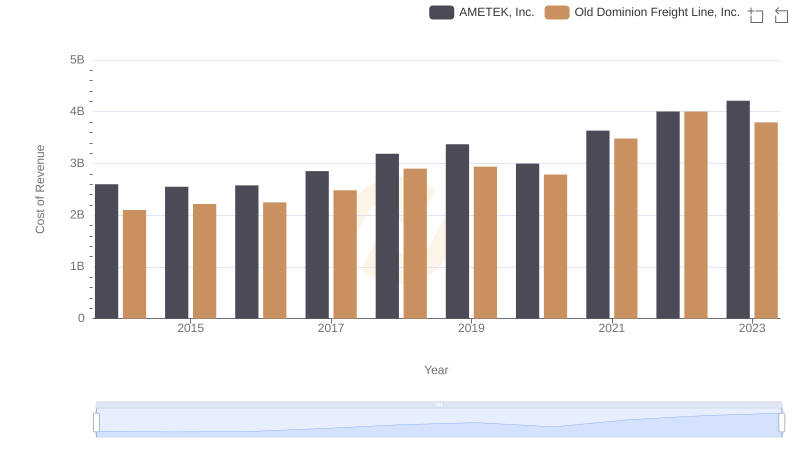Select the AMETEK bar for 2019

point(458,232)
